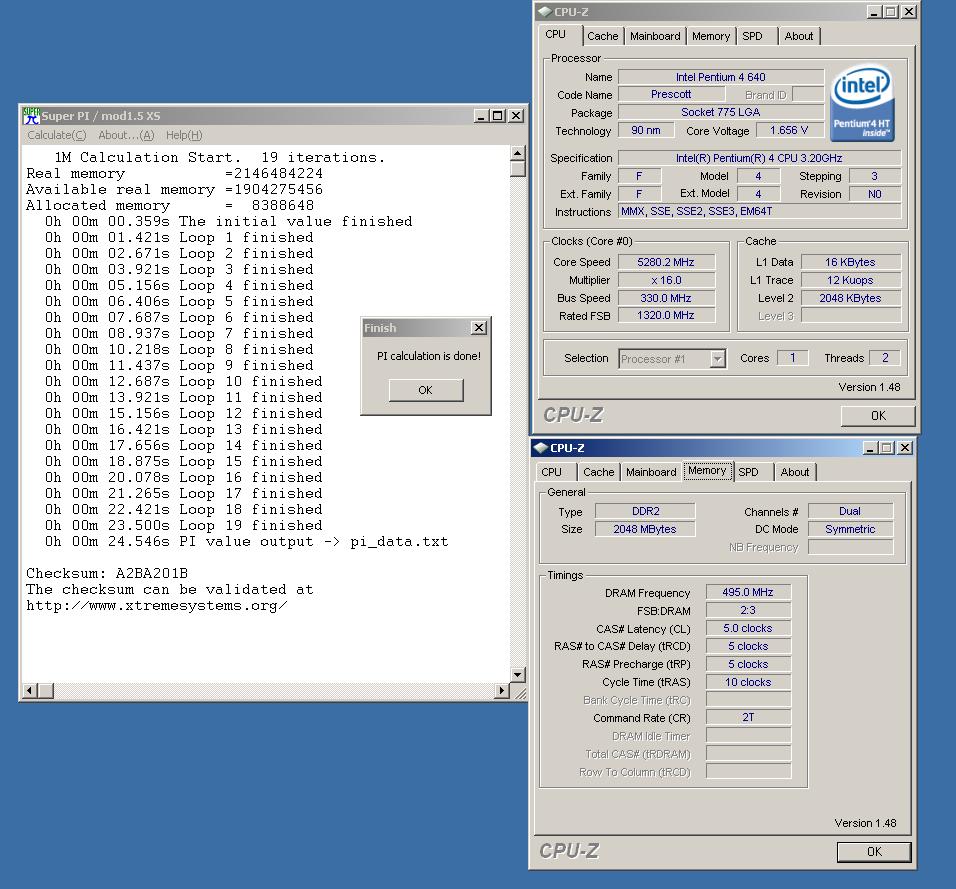Click the Super PI scroll left arrow
The image size is (956, 889).
[x=30, y=690]
